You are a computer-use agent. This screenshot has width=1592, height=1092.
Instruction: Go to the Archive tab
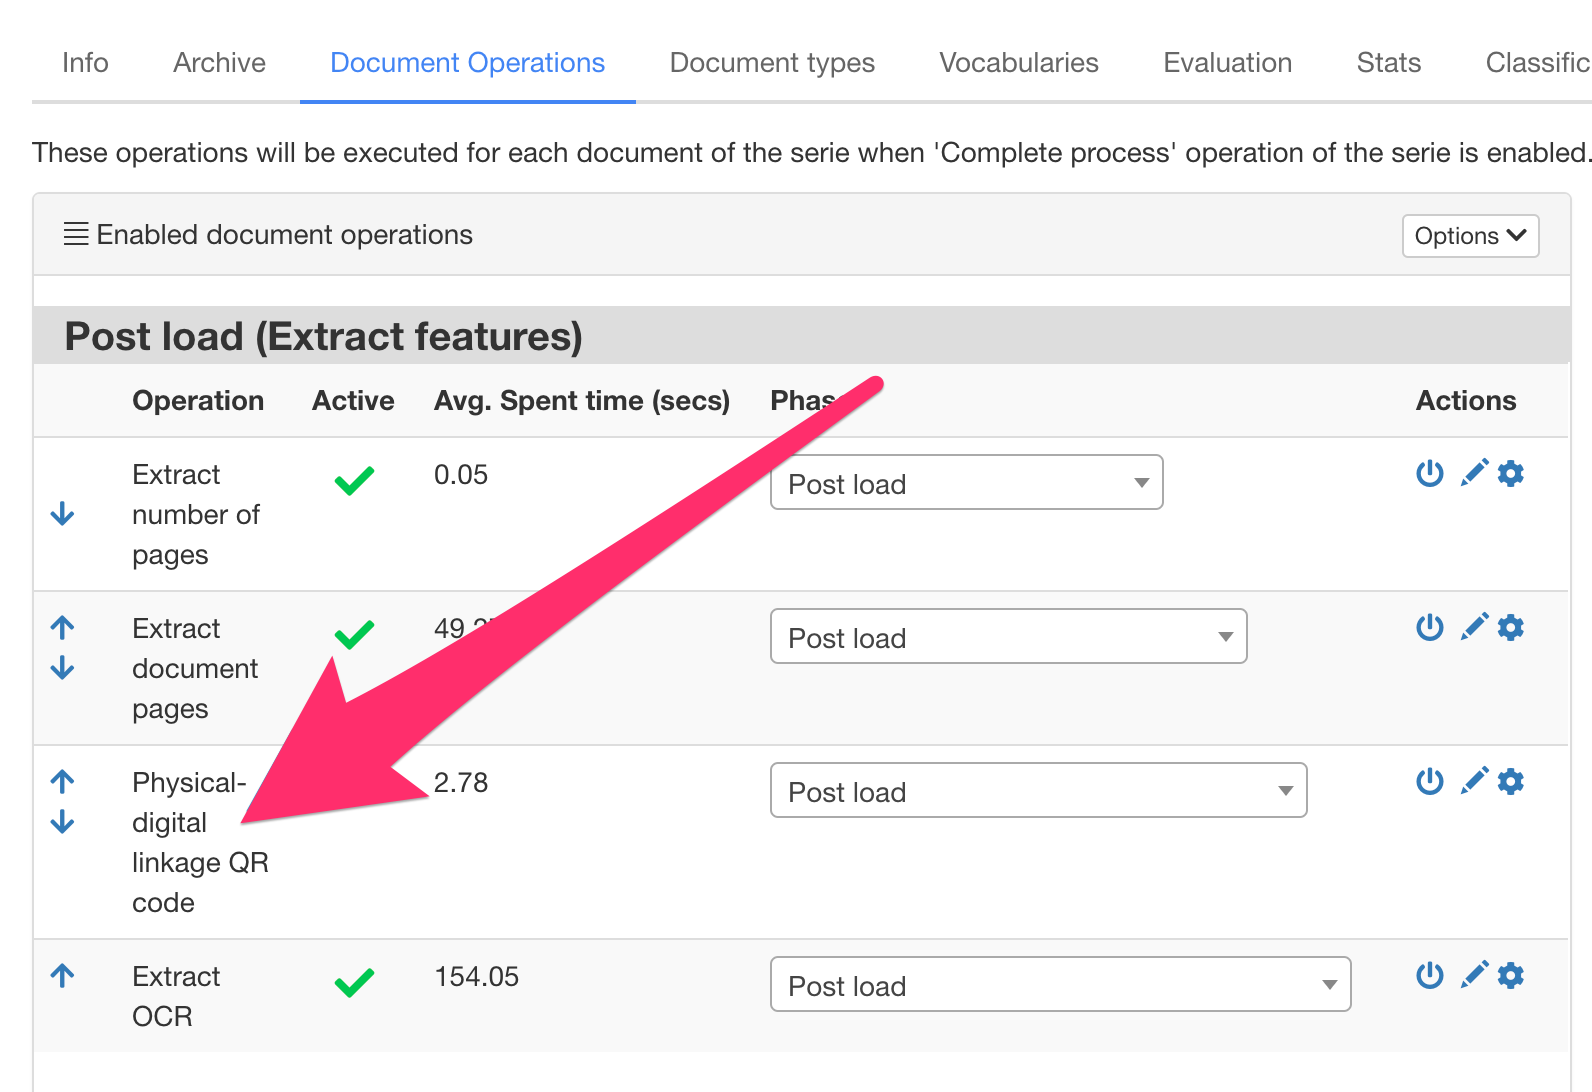(219, 63)
